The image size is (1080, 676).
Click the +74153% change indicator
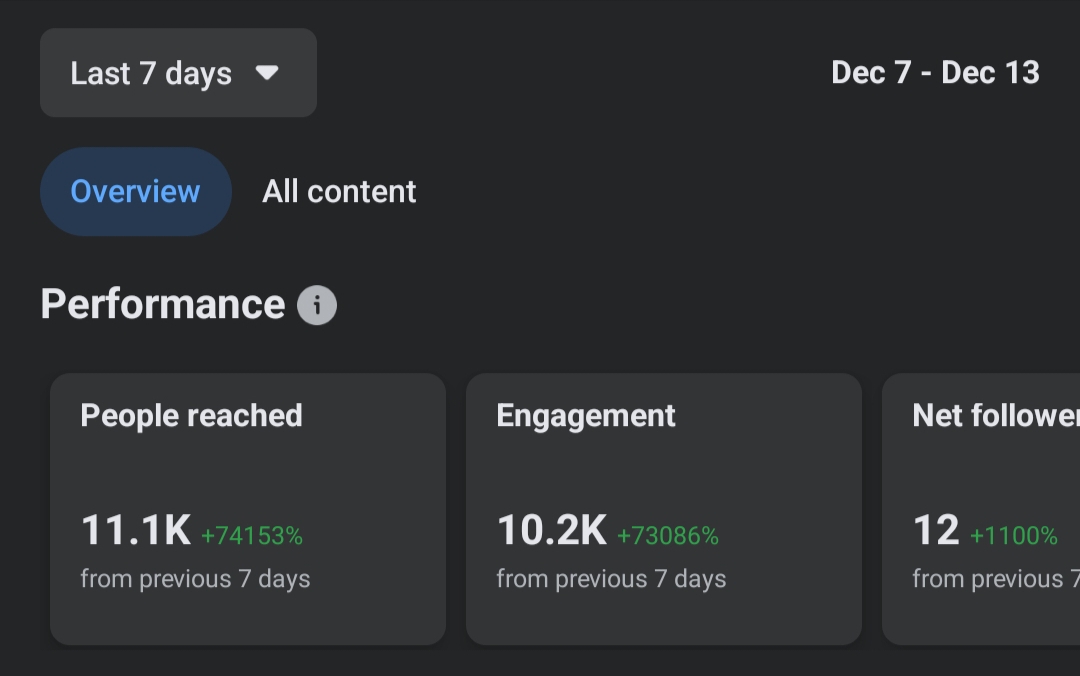[252, 536]
